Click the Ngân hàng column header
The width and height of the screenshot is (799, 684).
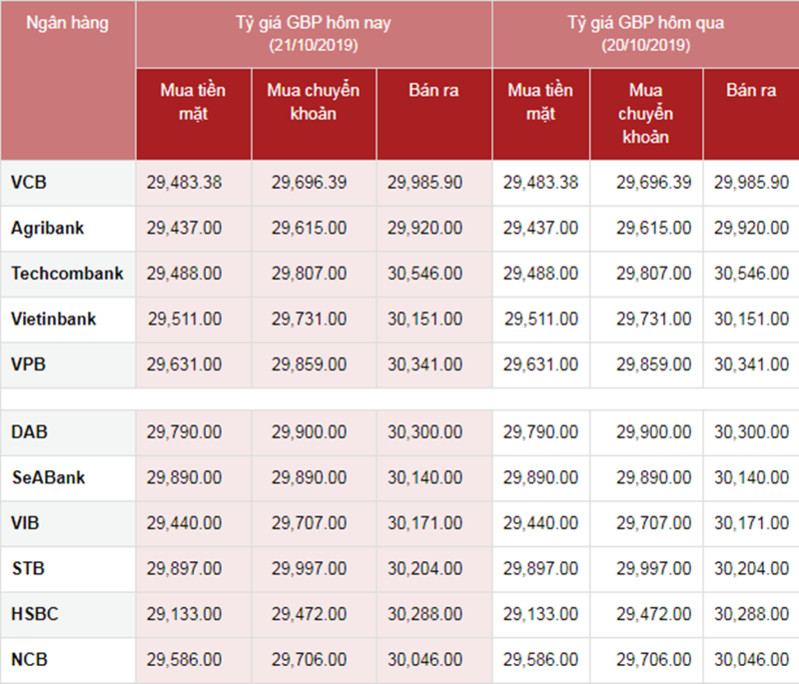point(67,23)
